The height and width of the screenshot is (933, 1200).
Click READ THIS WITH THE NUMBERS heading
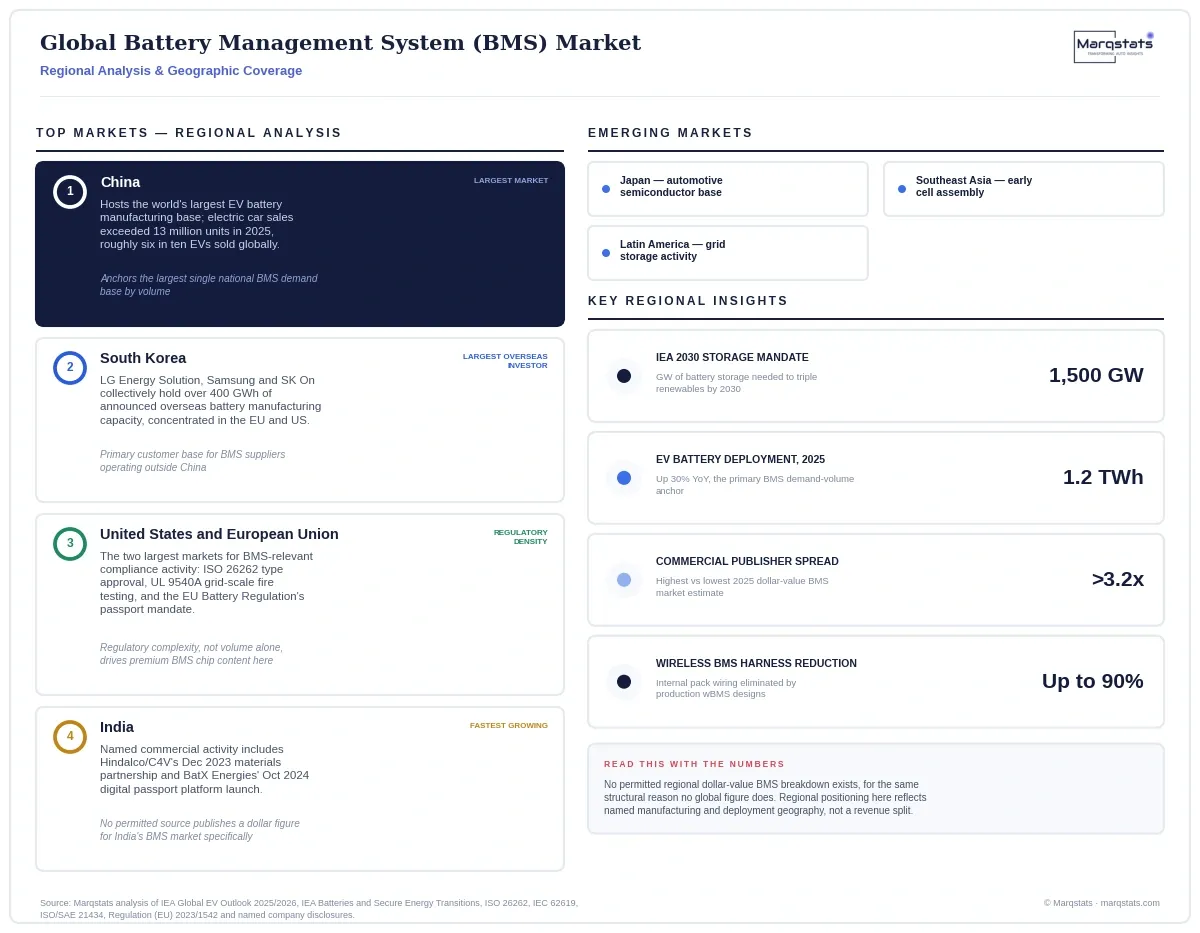[x=694, y=764]
